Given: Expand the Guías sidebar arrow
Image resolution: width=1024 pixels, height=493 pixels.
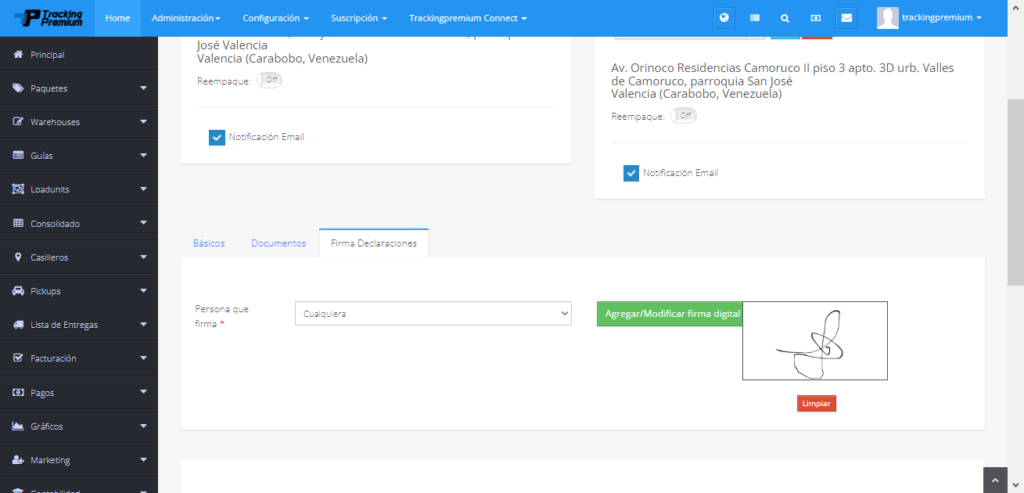Looking at the screenshot, I should click(x=144, y=155).
